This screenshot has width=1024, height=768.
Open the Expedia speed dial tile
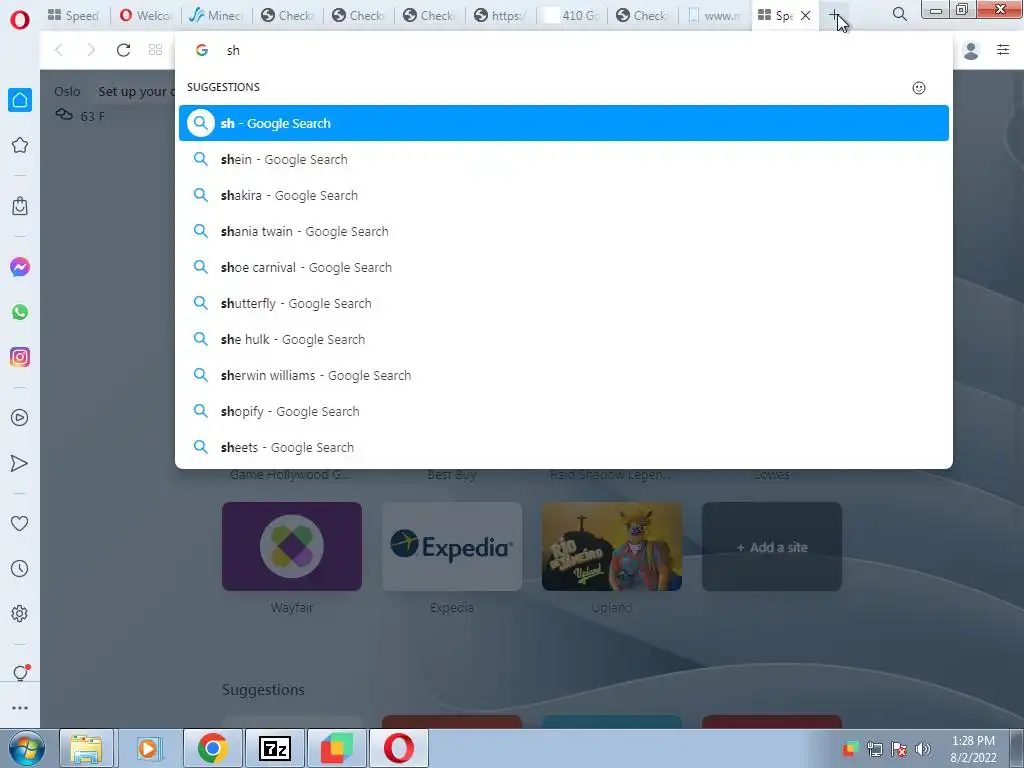point(452,547)
